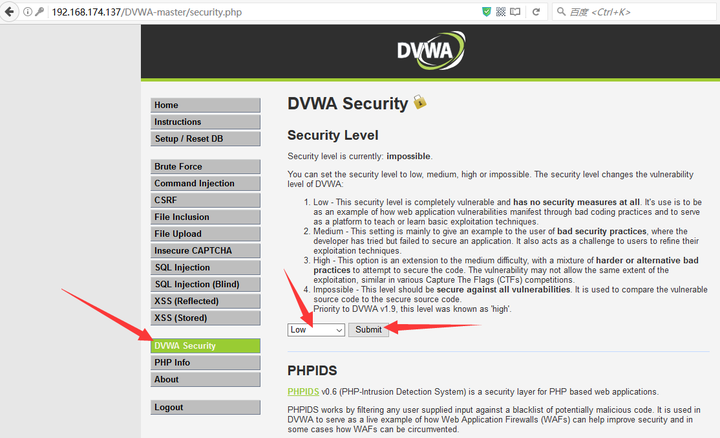Select SQL Injection (Blind) item
This screenshot has height=438, width=720.
[x=205, y=284]
